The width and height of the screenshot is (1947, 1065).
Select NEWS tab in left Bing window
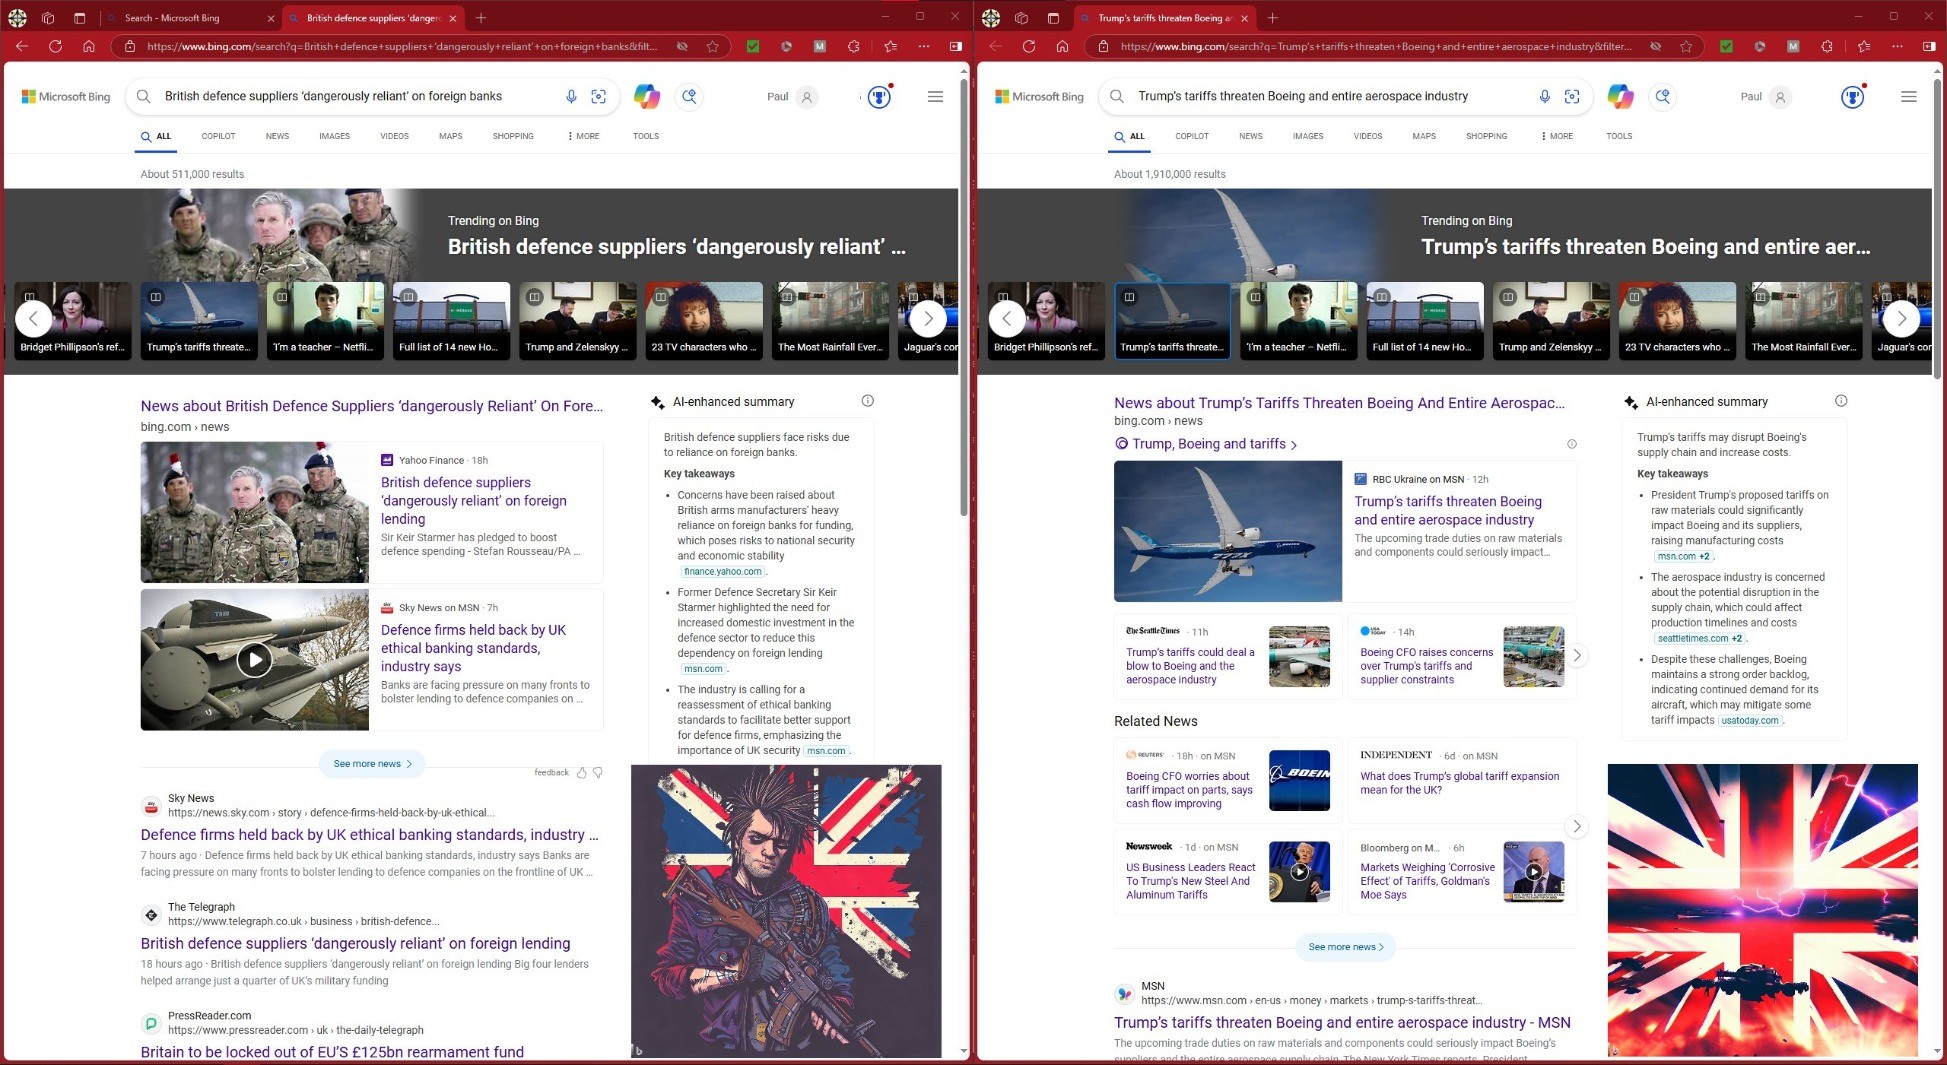point(277,136)
